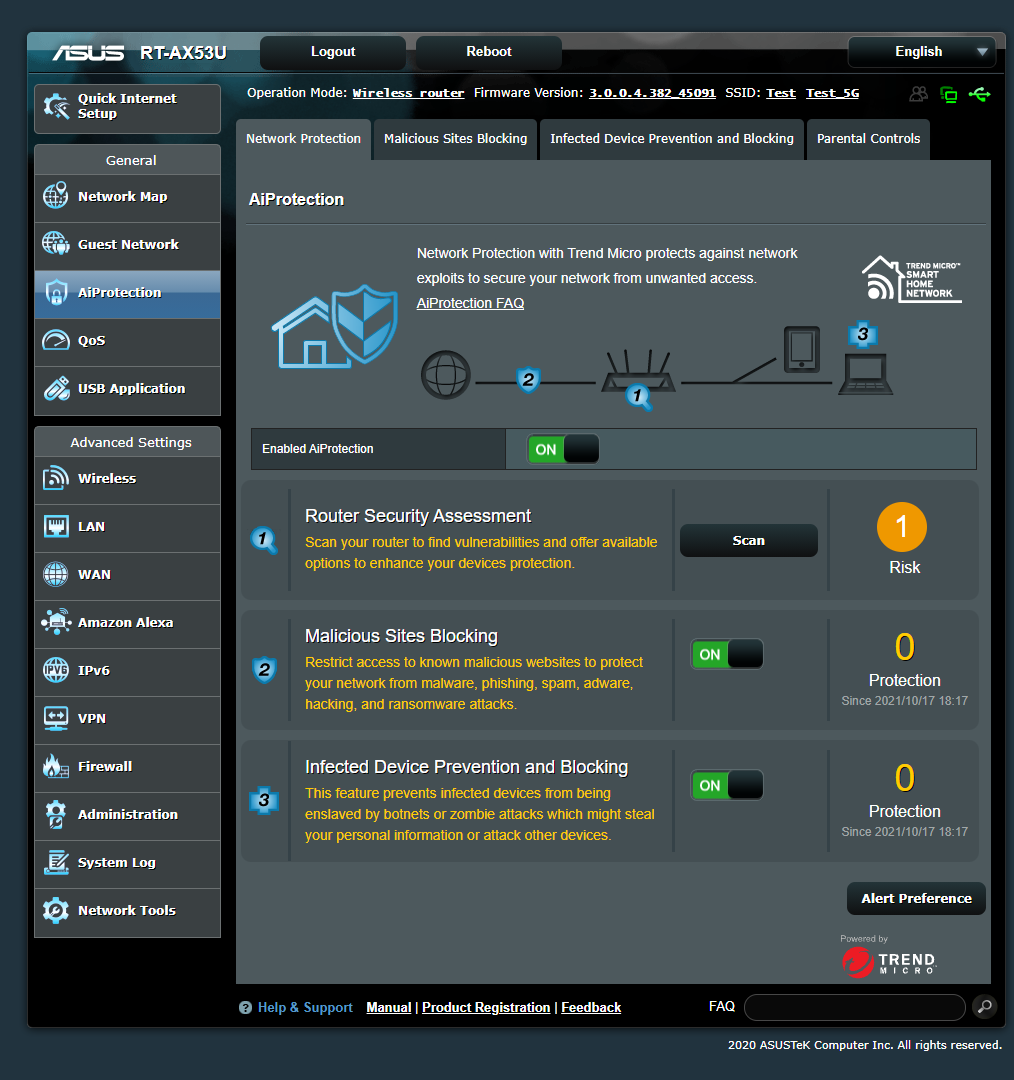Click the WAN globe icon
Image resolution: width=1014 pixels, height=1080 pixels.
56,574
